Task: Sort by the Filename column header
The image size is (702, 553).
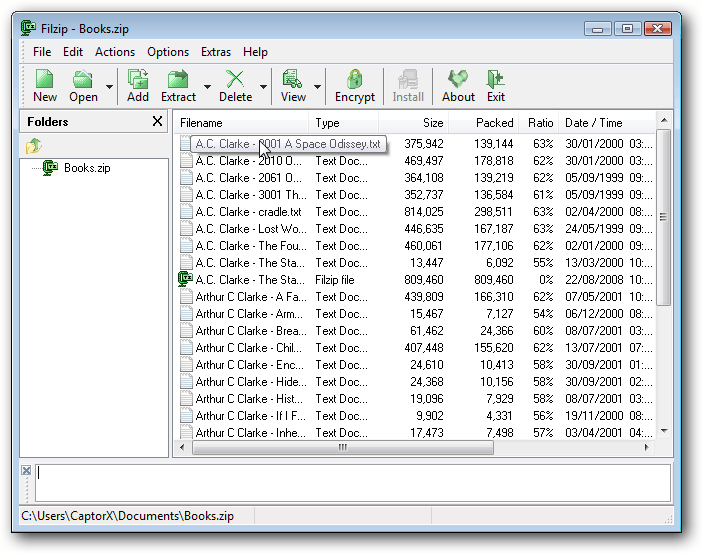Action: (x=241, y=123)
